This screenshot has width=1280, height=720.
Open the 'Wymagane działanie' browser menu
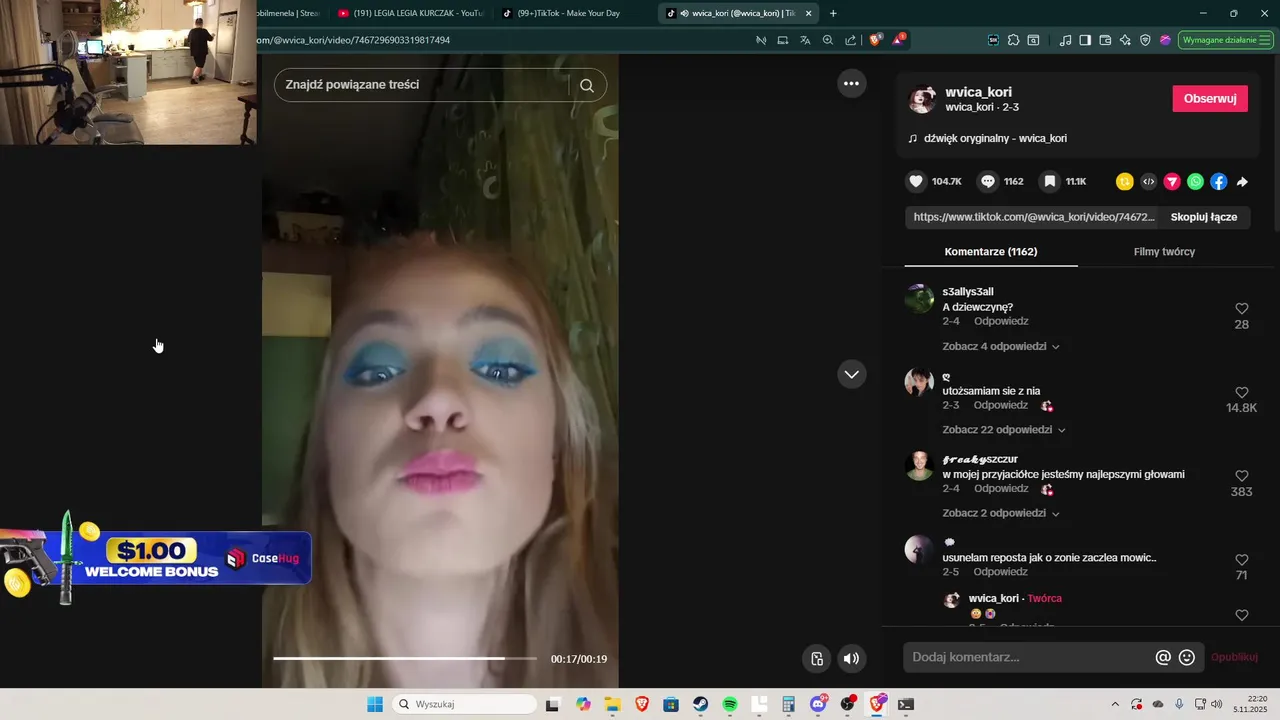(1226, 40)
